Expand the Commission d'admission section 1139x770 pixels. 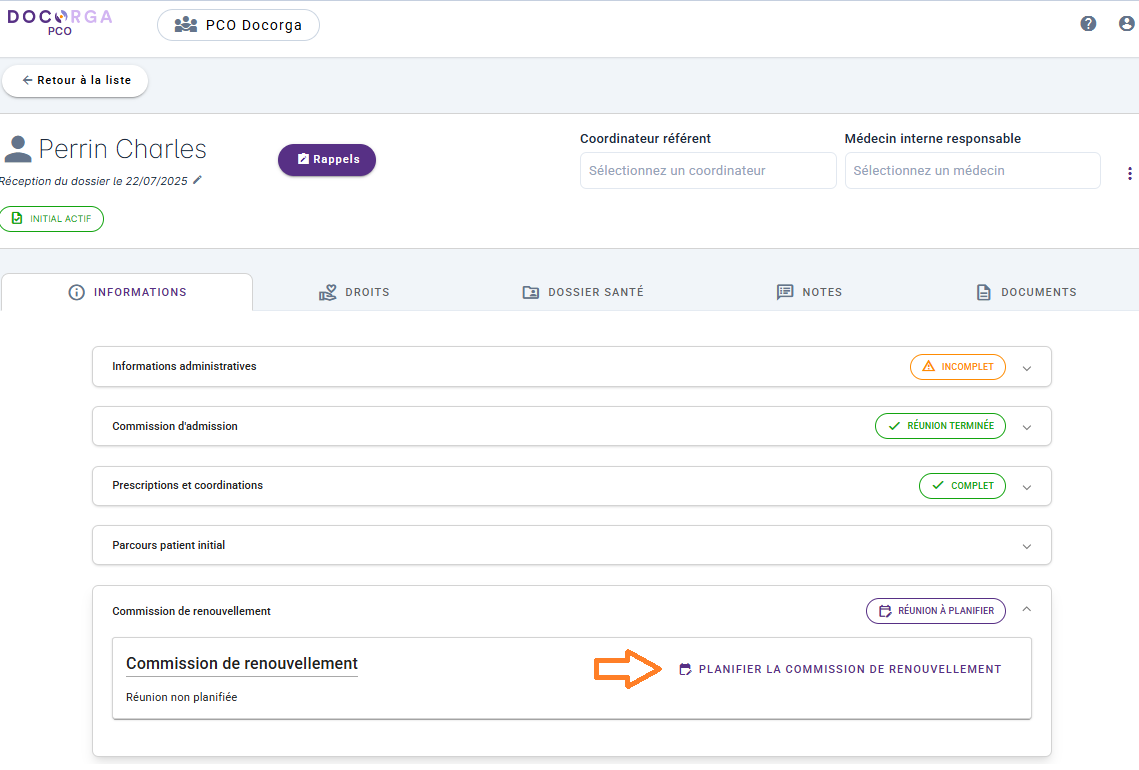coord(1026,427)
